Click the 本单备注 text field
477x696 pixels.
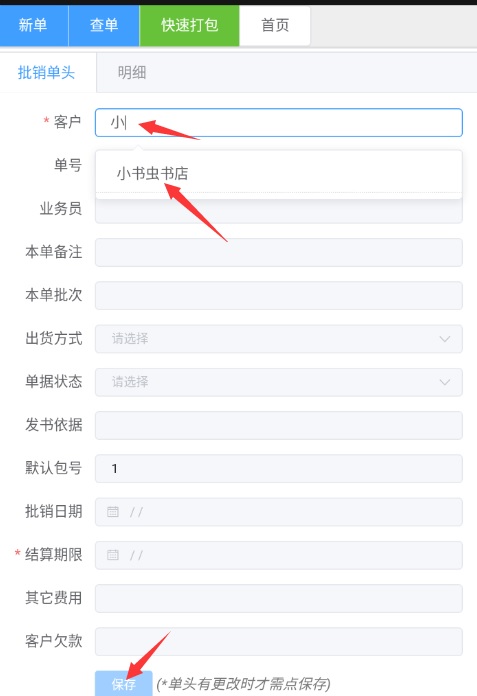click(x=279, y=253)
